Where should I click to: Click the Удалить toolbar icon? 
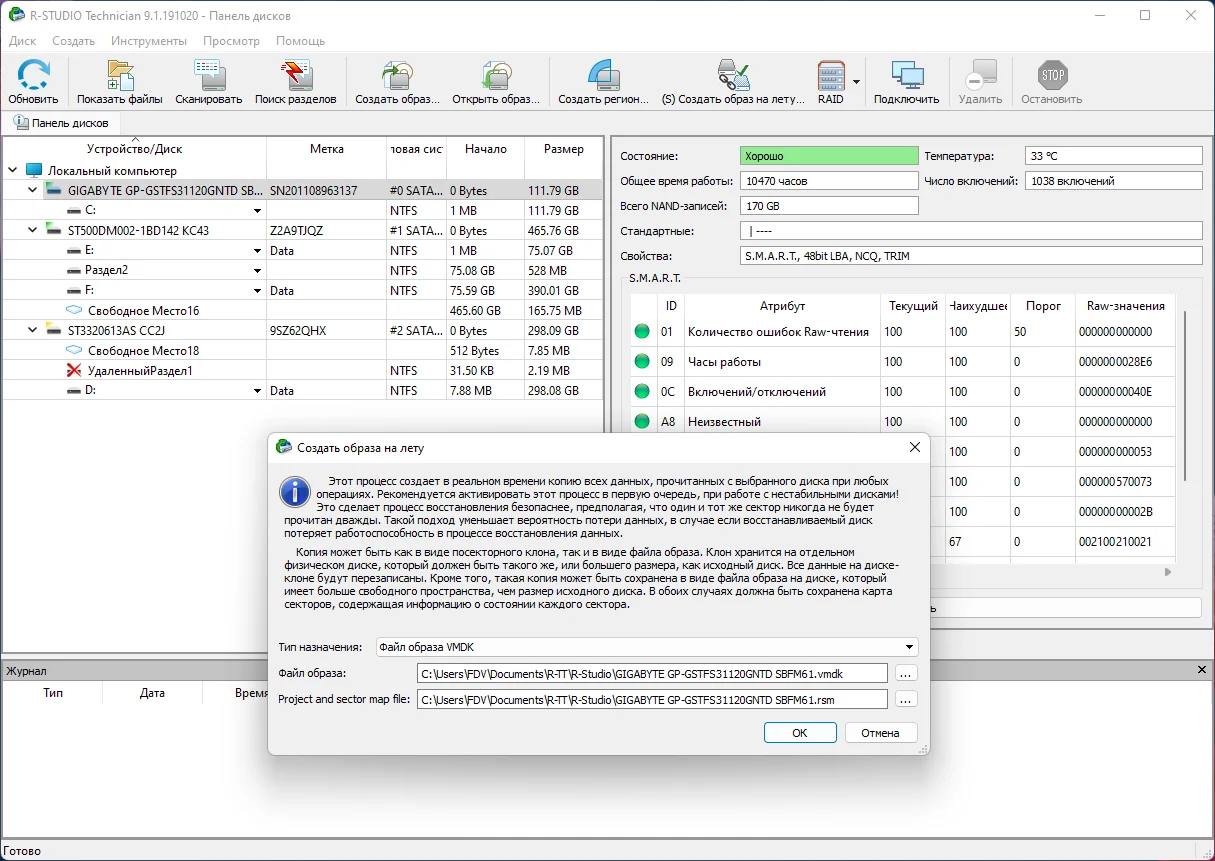point(981,82)
